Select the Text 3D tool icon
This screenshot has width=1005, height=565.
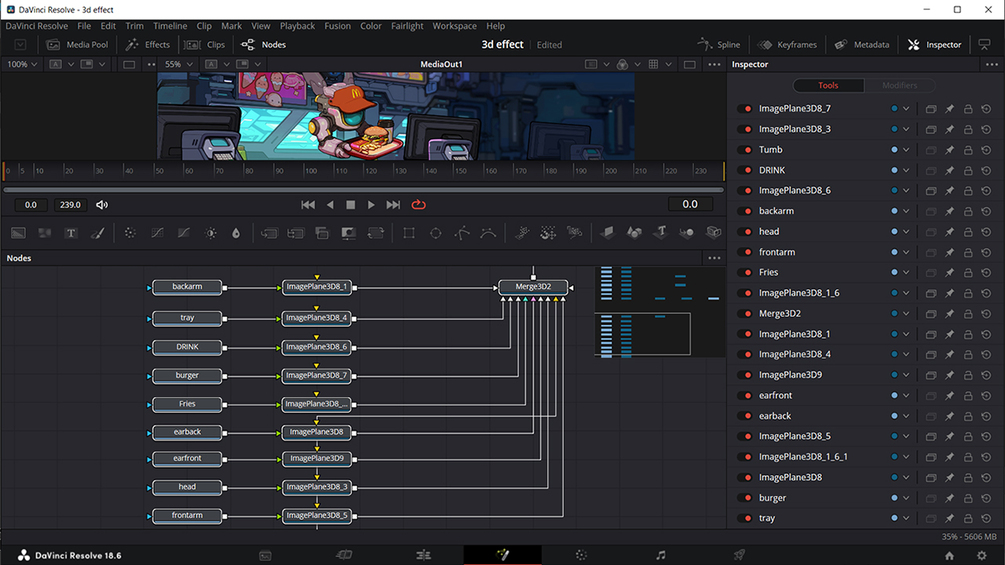(x=661, y=233)
